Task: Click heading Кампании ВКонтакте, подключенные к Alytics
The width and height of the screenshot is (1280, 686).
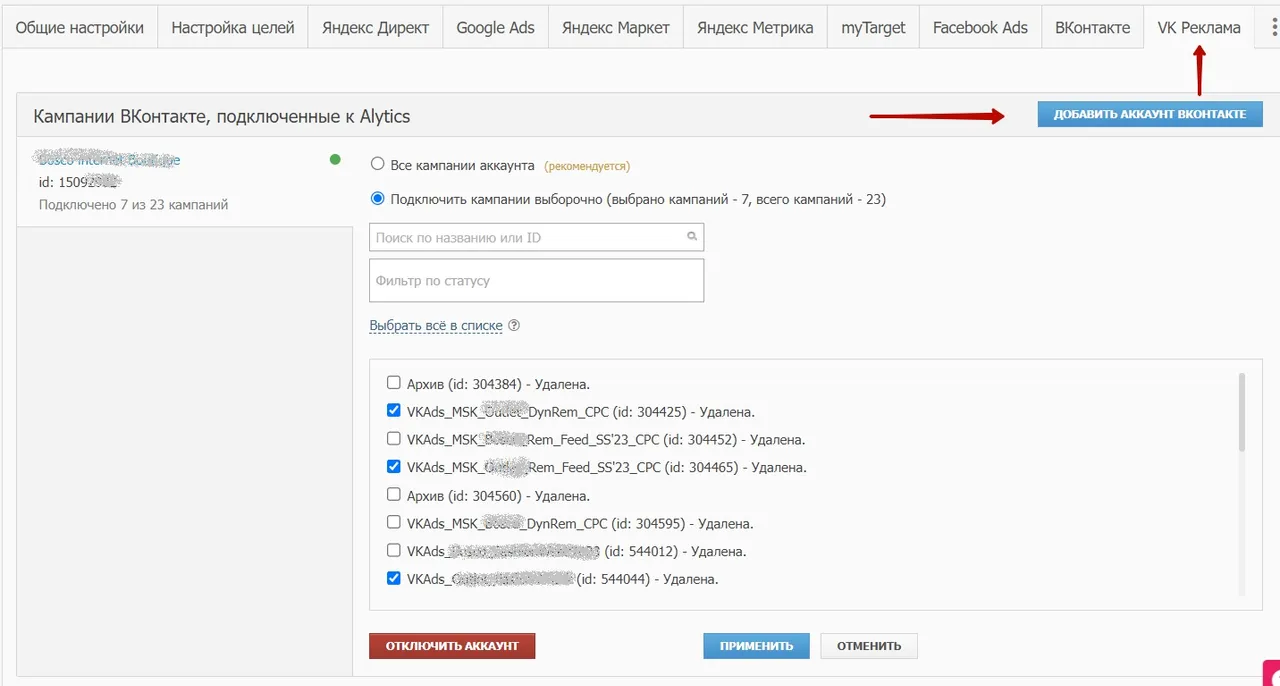Action: (x=222, y=116)
